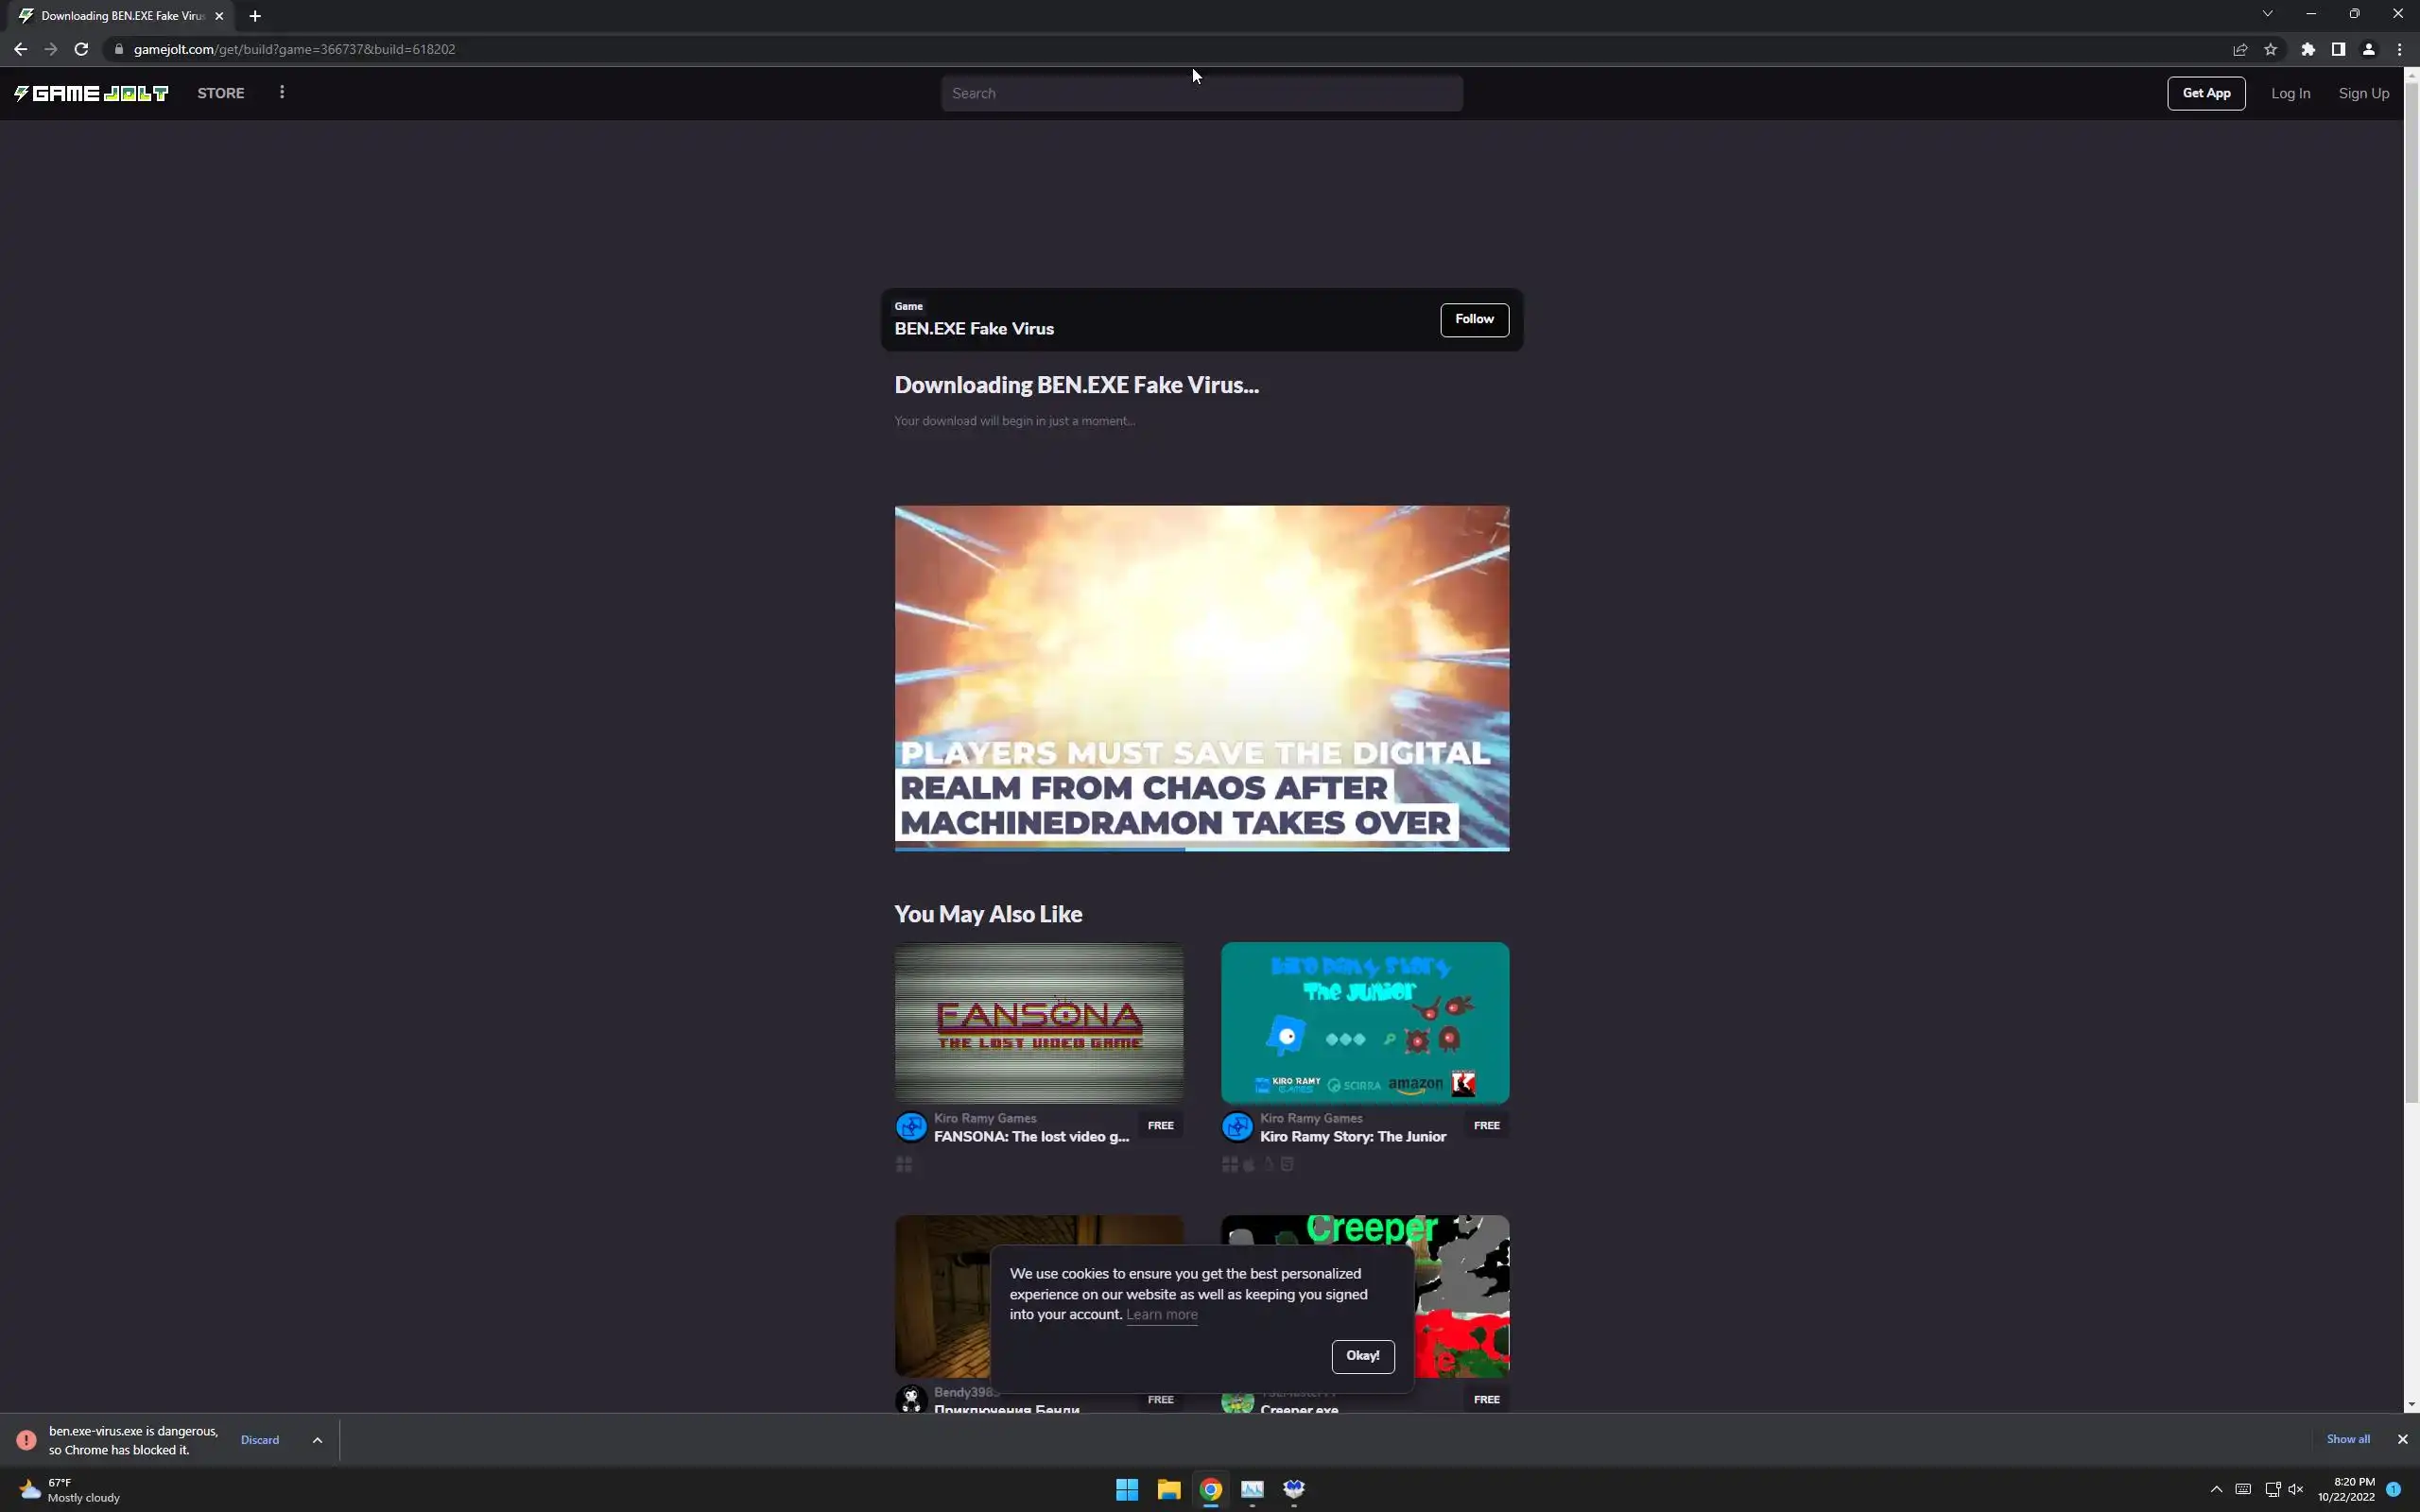The width and height of the screenshot is (2420, 1512).
Task: Click the Windows Start button
Action: pos(1127,1489)
